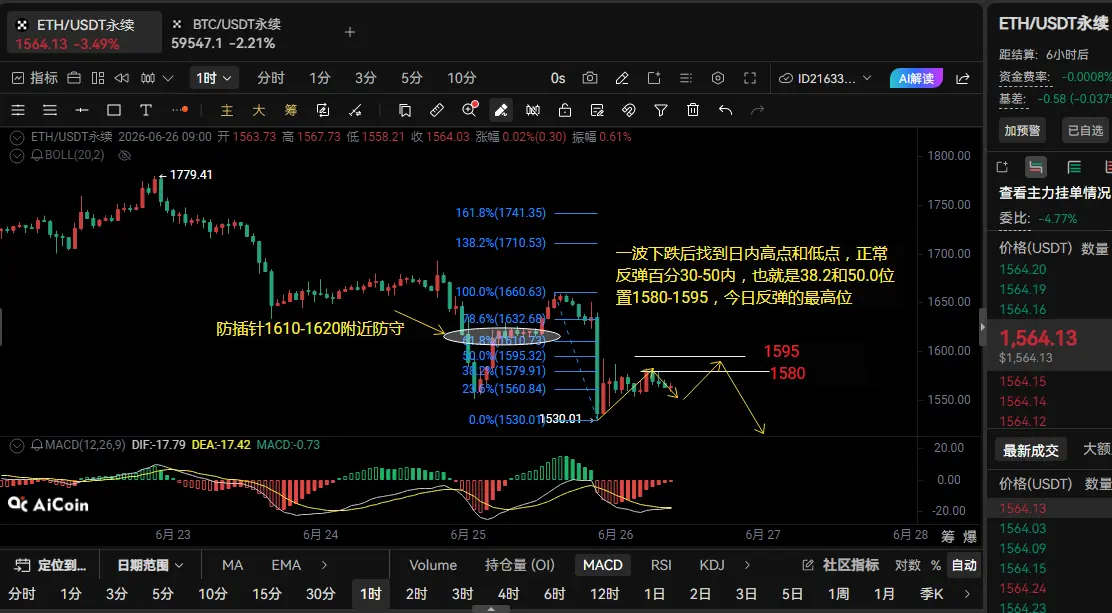Viewport: 1112px width, 613px height.
Task: Expand more periods chevron after 季K
Action: pos(967,595)
